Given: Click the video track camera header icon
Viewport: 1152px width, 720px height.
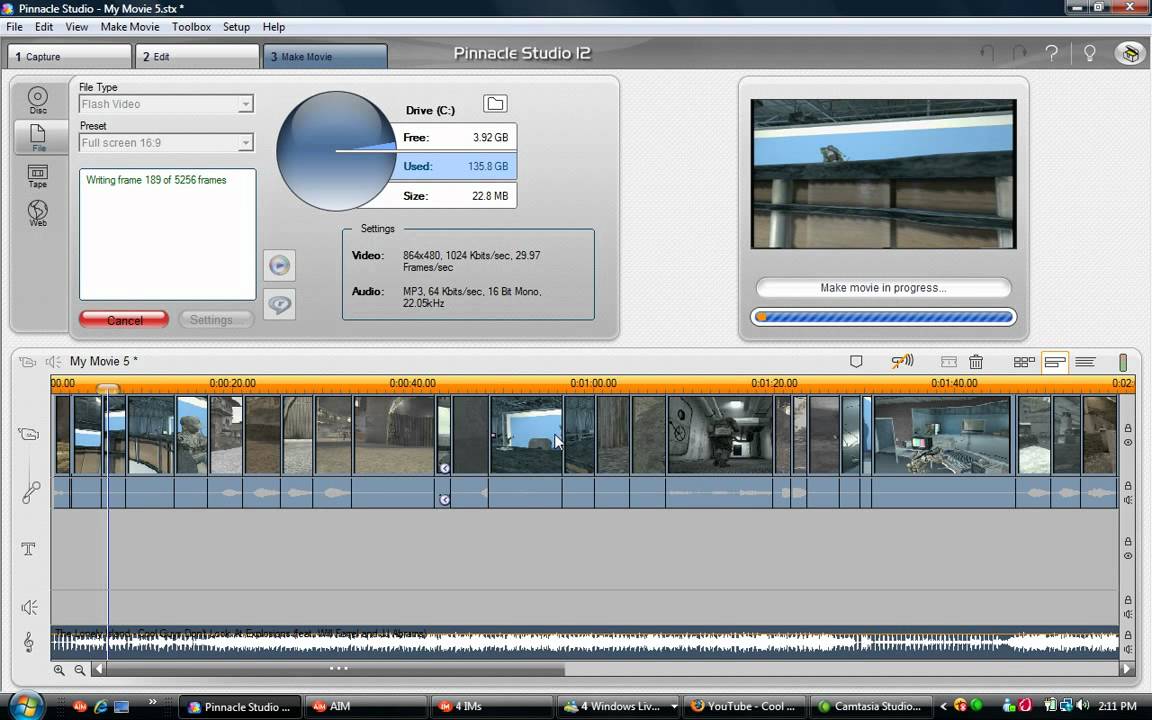Looking at the screenshot, I should (x=28, y=434).
